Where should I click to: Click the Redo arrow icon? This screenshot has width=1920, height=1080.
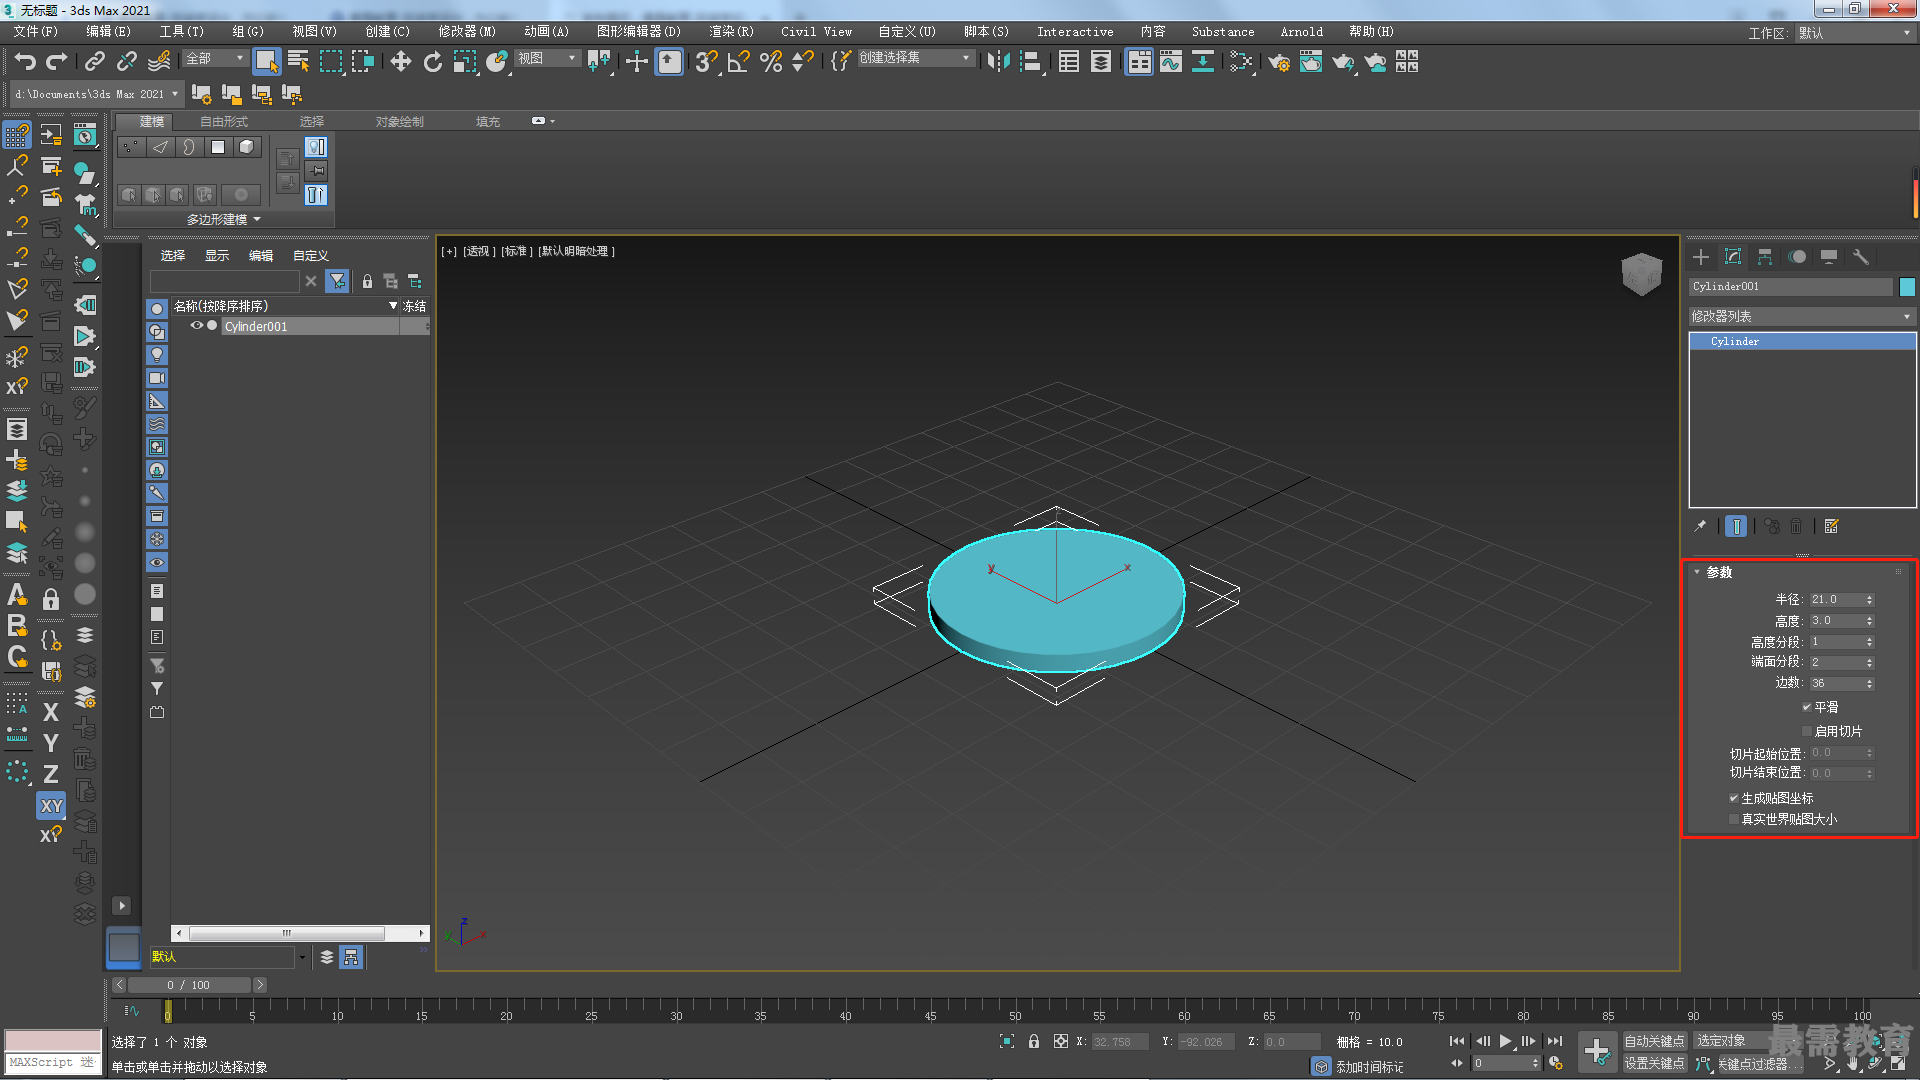(x=57, y=62)
